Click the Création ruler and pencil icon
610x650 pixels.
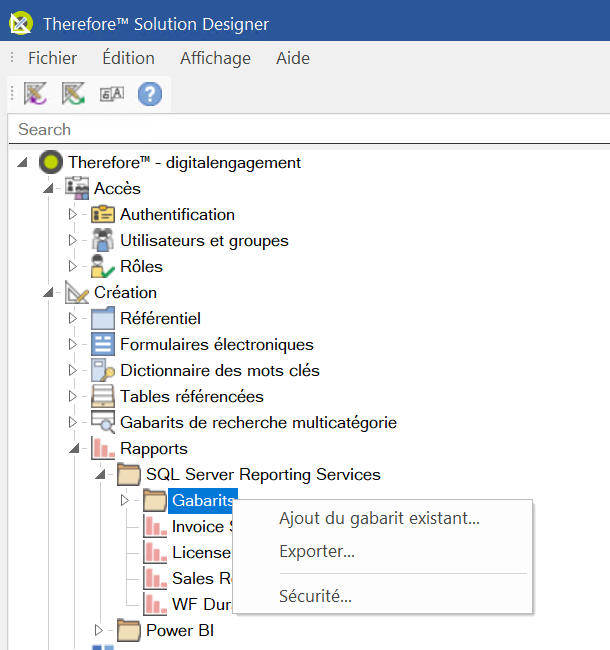pos(77,292)
